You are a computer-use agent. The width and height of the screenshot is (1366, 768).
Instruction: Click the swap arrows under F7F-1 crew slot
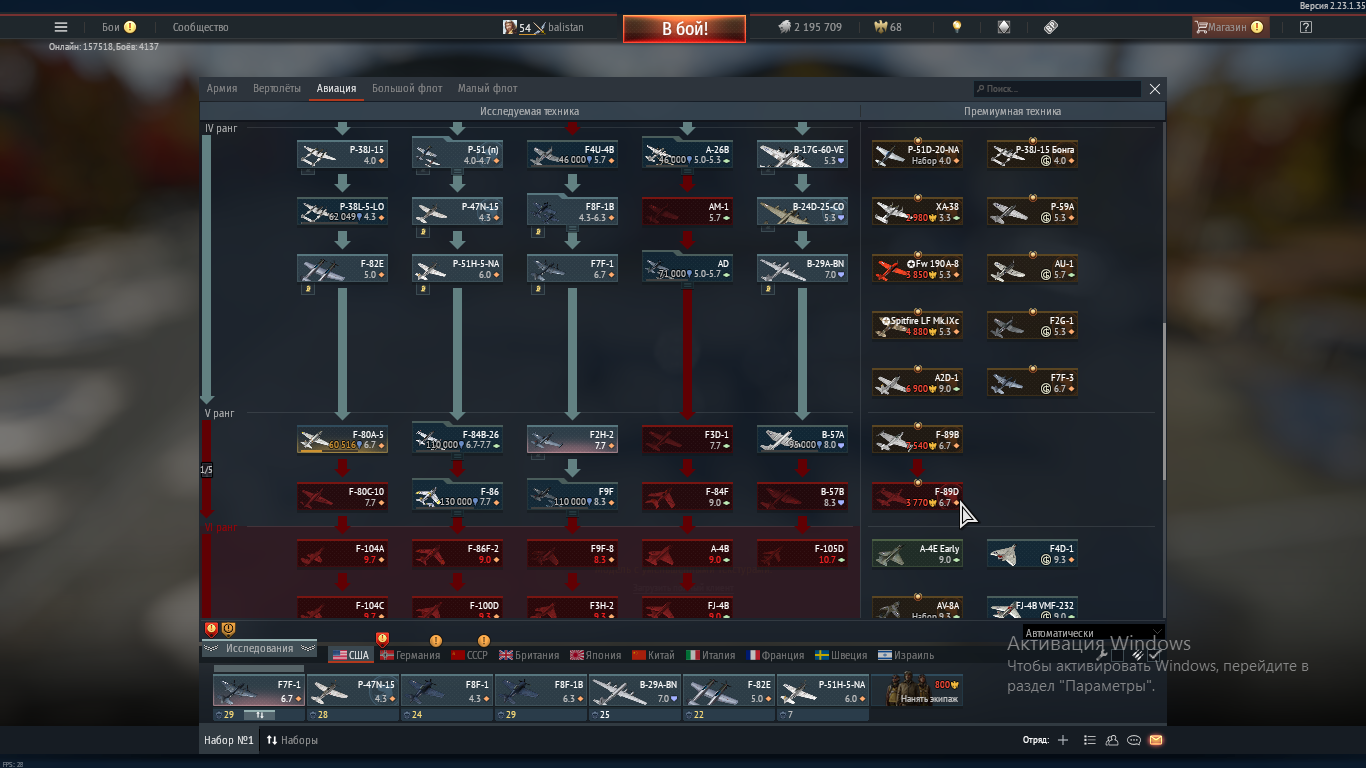point(260,715)
